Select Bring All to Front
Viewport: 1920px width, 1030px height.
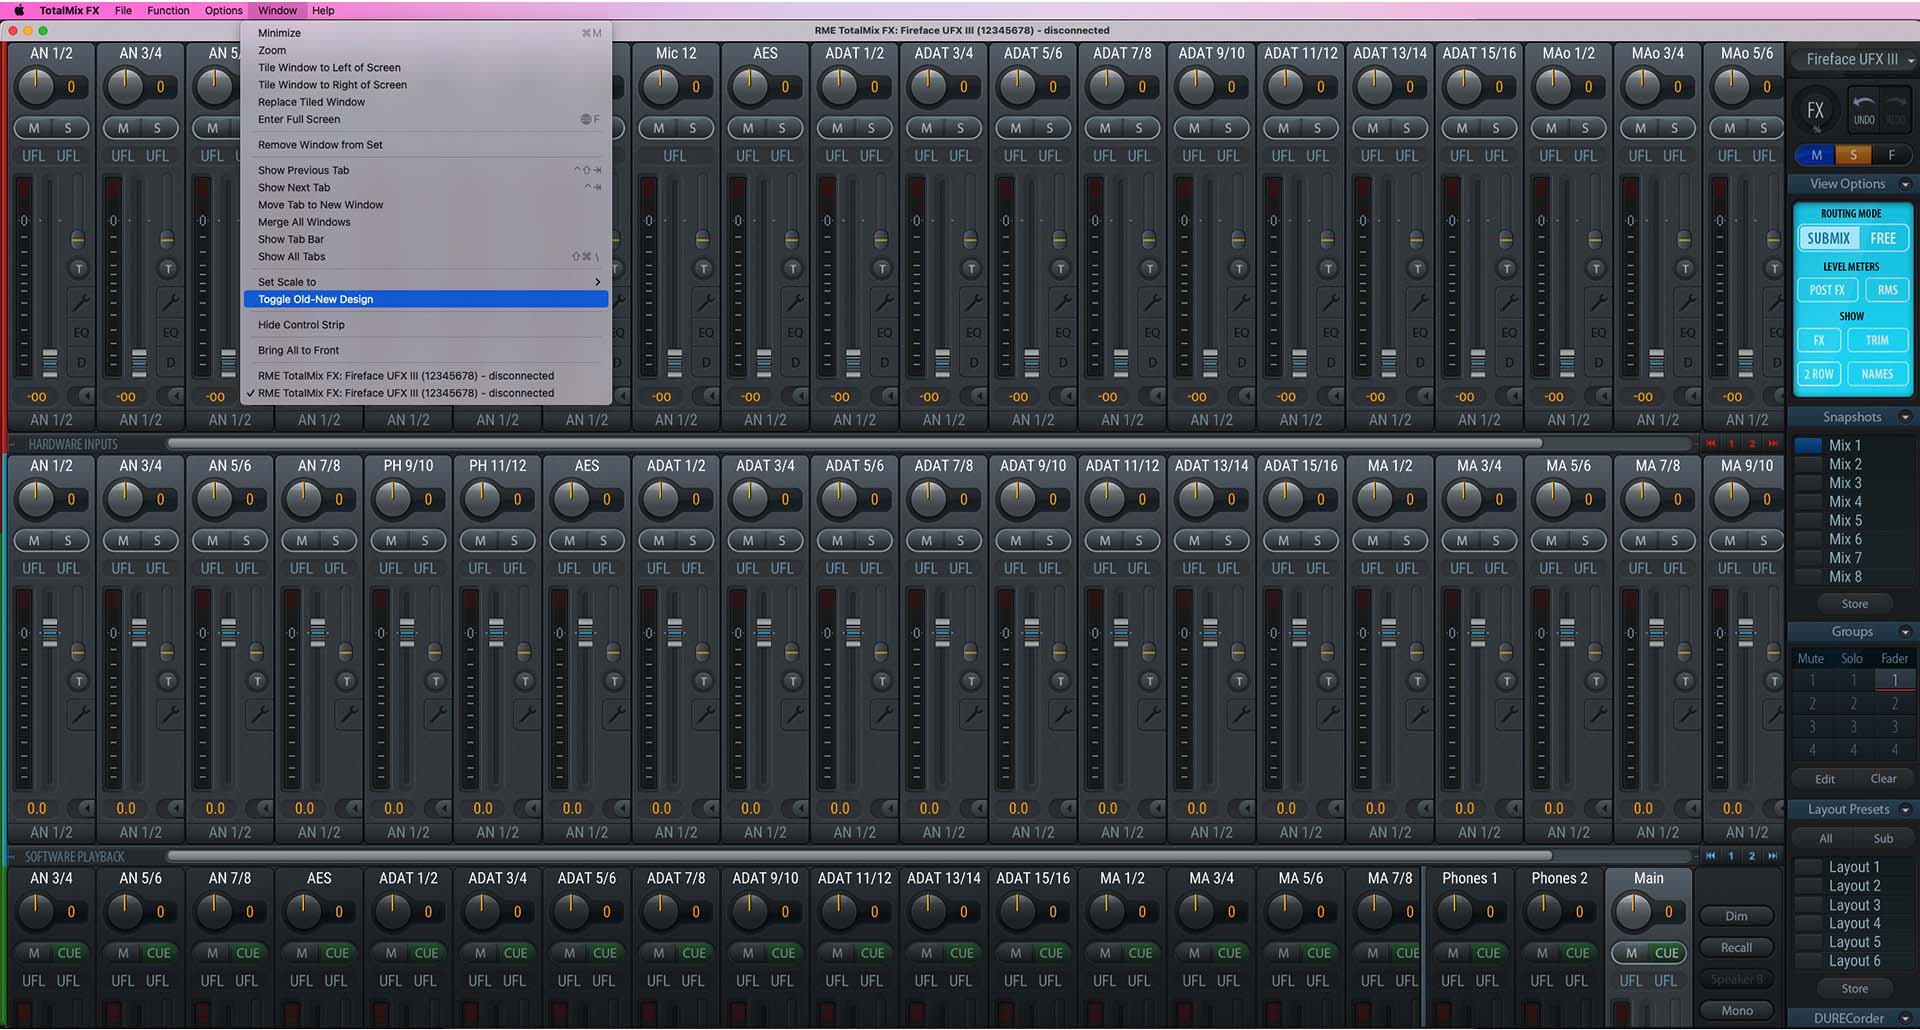[x=426, y=350]
